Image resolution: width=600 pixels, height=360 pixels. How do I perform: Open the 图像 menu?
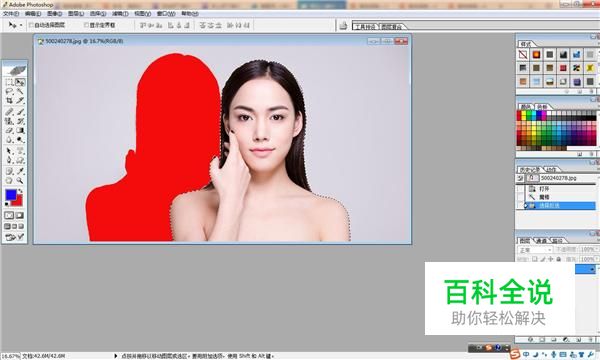click(54, 14)
